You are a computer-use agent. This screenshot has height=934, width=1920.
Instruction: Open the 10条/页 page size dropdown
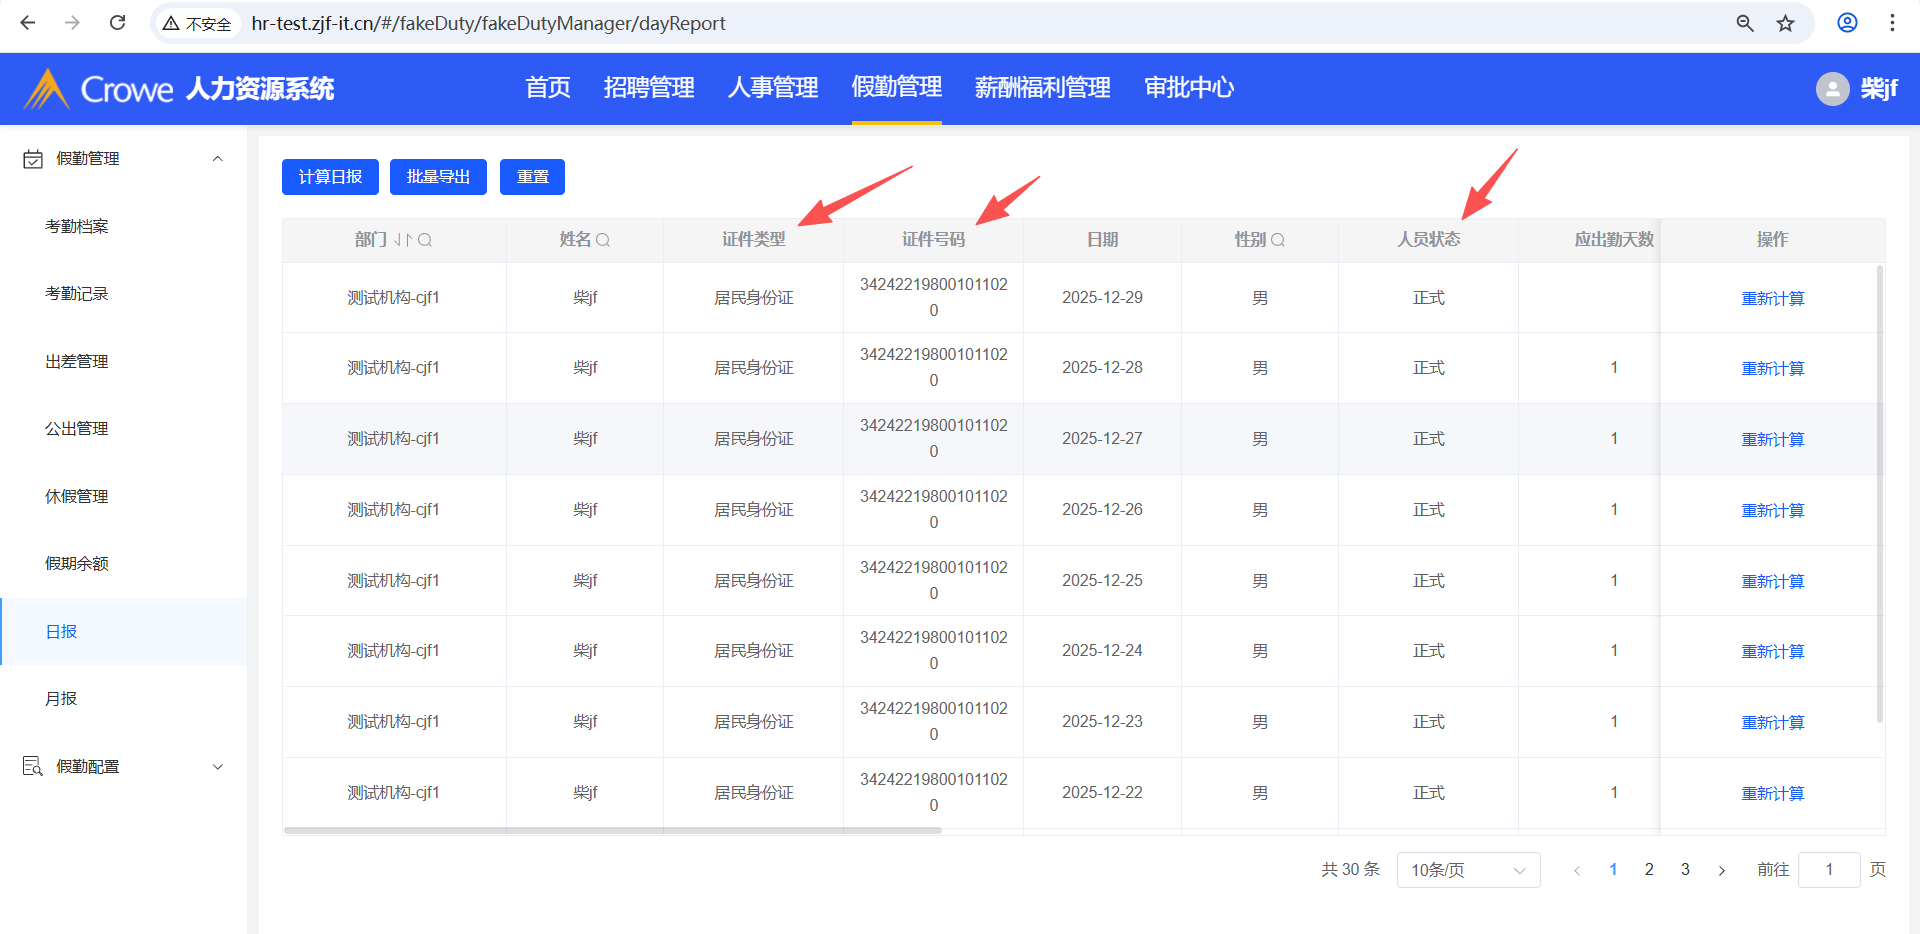point(1467,870)
